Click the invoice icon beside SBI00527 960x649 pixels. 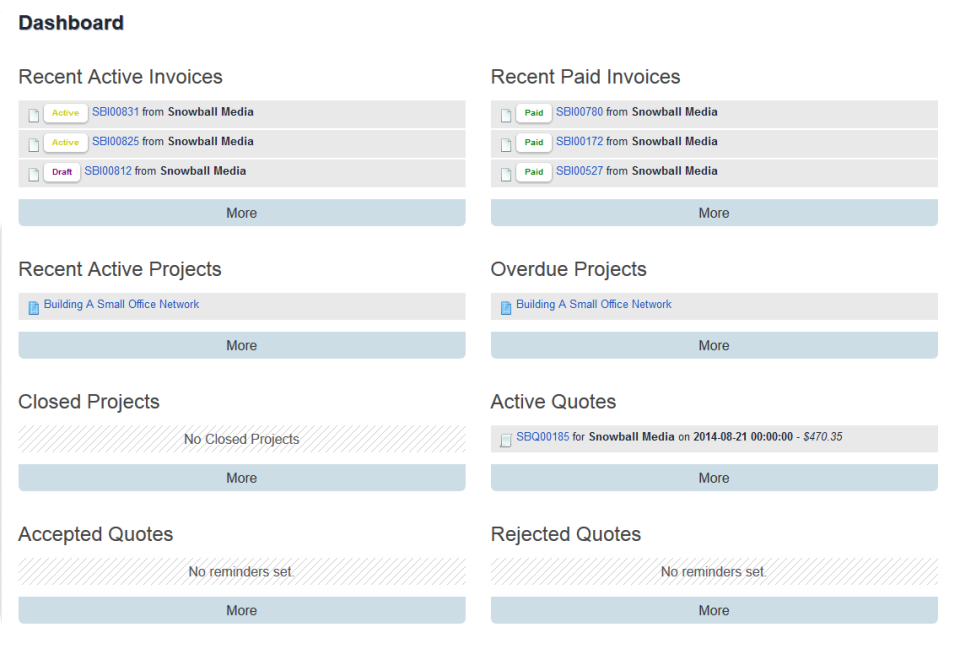tap(505, 171)
